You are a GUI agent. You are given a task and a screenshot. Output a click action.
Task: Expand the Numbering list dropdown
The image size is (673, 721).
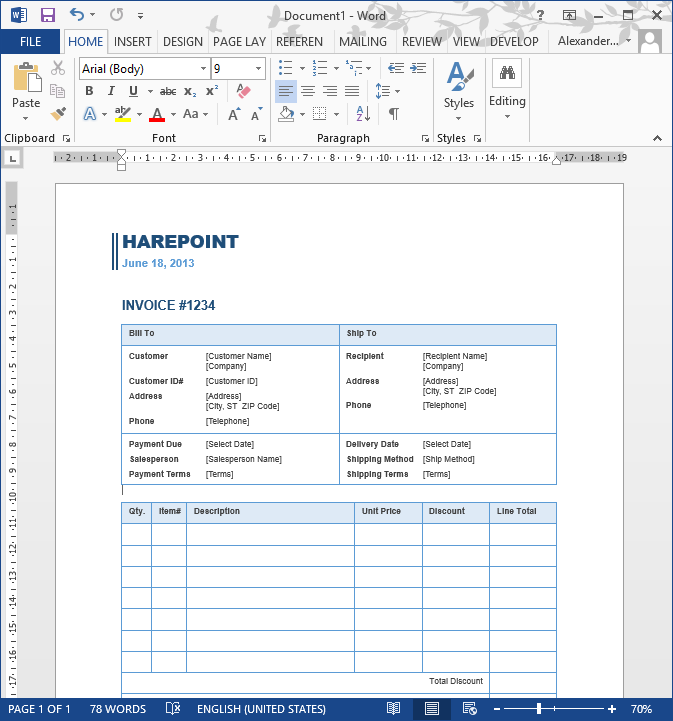click(336, 69)
